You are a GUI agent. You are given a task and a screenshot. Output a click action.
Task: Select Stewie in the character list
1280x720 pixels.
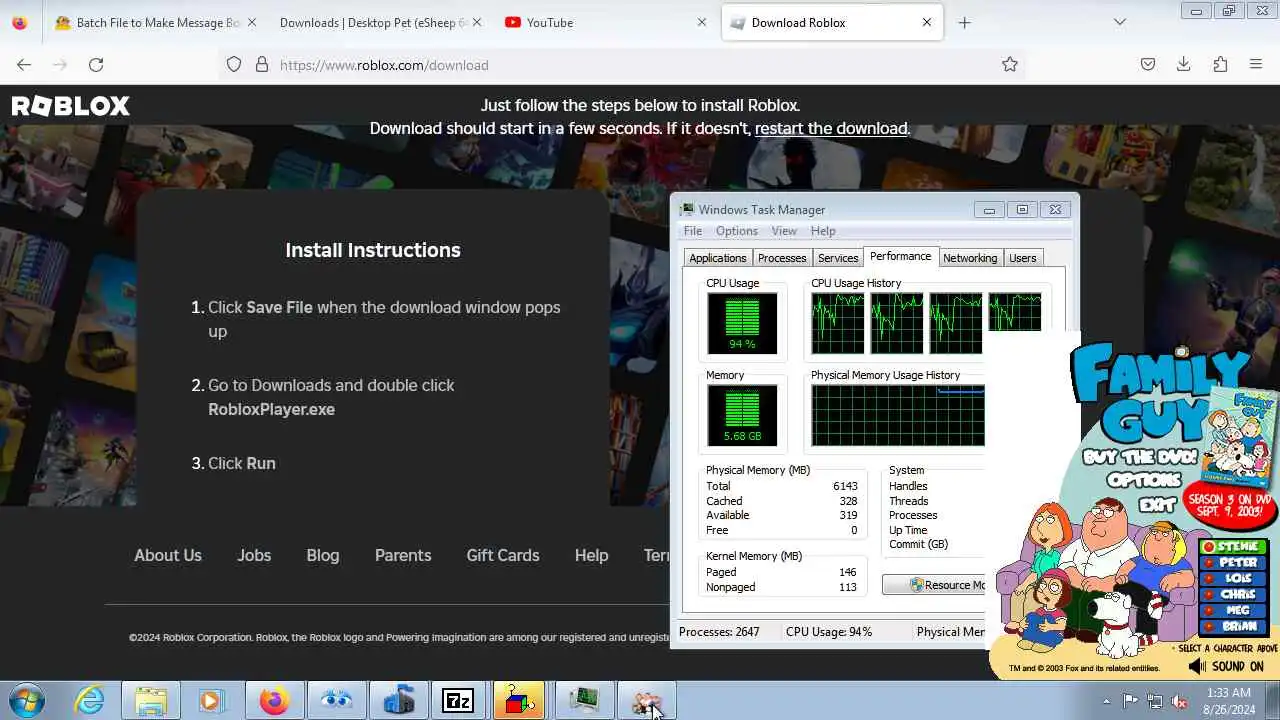(1235, 547)
